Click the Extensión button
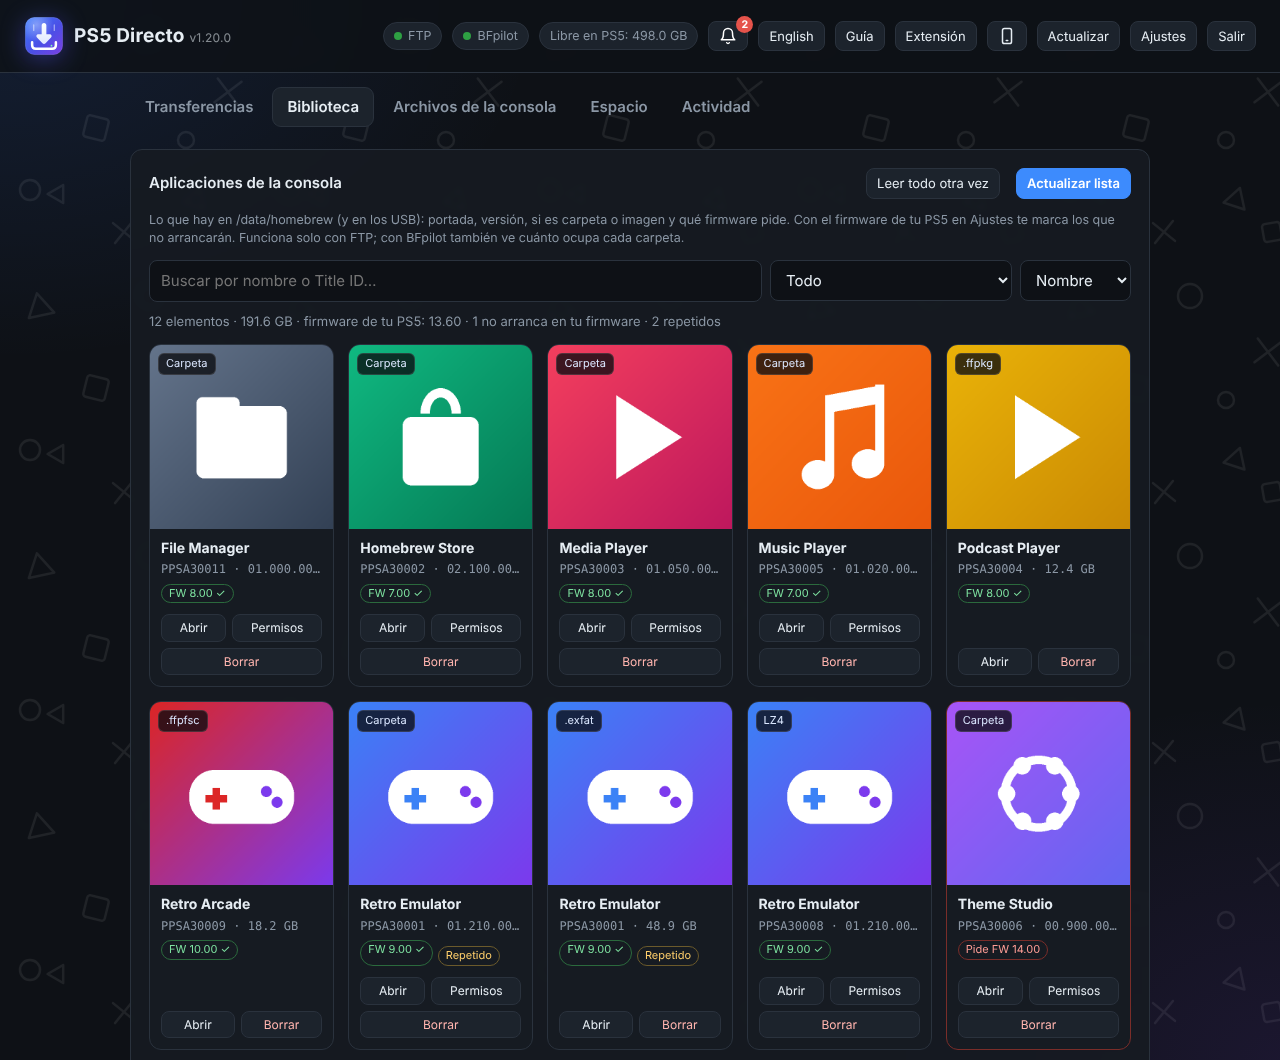This screenshot has height=1060, width=1280. click(x=935, y=36)
